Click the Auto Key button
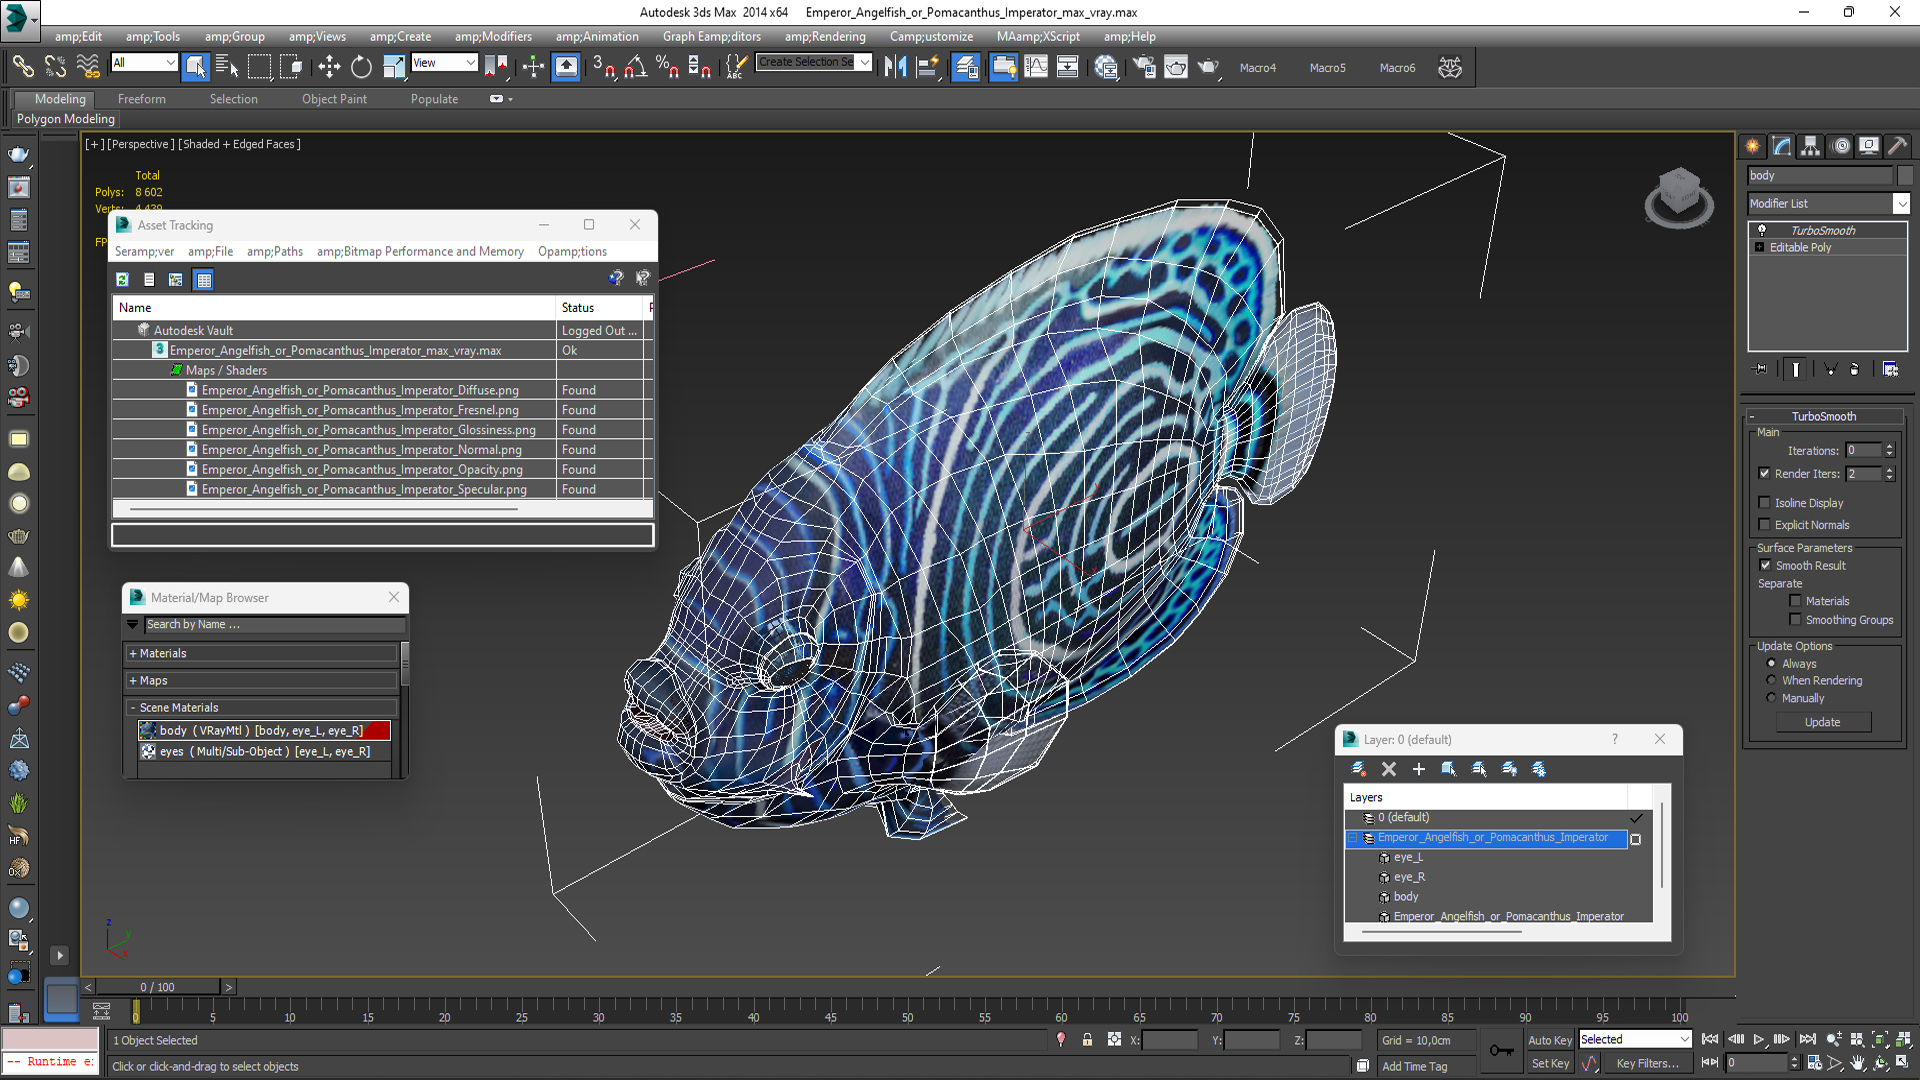1920x1080 pixels. [x=1549, y=1040]
